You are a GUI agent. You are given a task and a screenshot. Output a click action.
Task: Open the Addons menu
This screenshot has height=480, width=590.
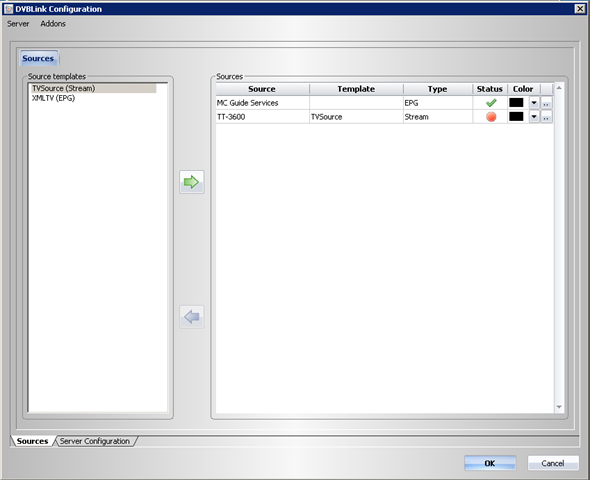point(53,24)
